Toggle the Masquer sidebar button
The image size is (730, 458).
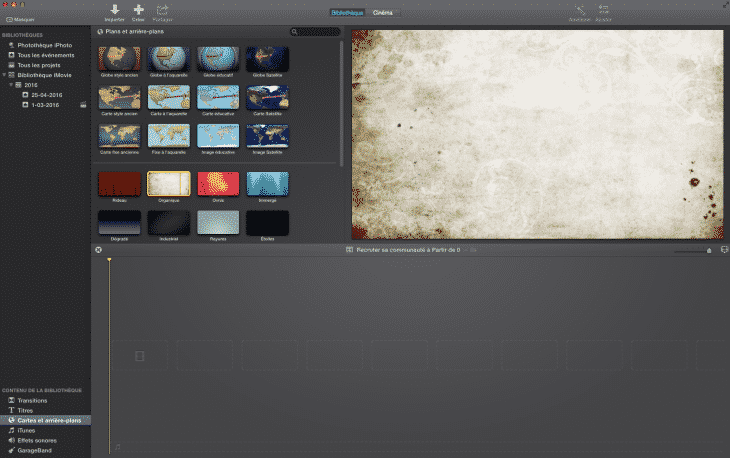[18, 19]
